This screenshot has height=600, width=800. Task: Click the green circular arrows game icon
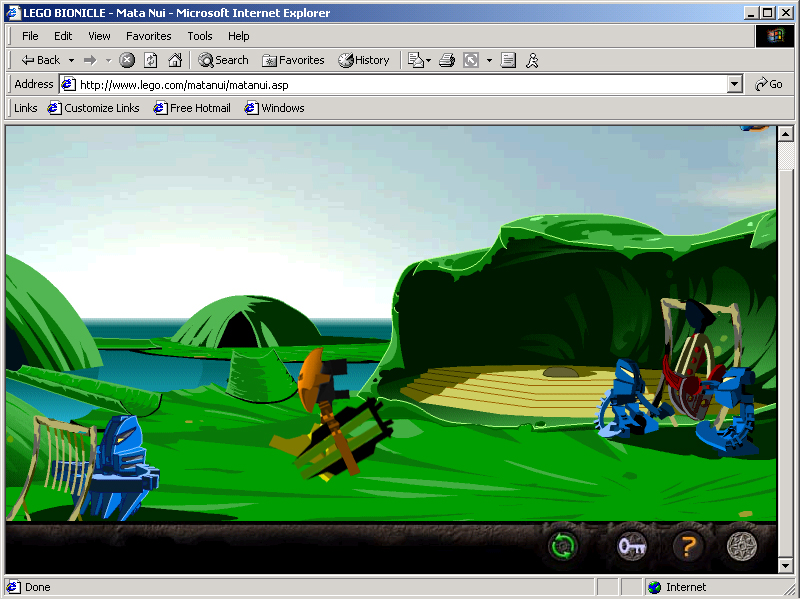tap(563, 546)
